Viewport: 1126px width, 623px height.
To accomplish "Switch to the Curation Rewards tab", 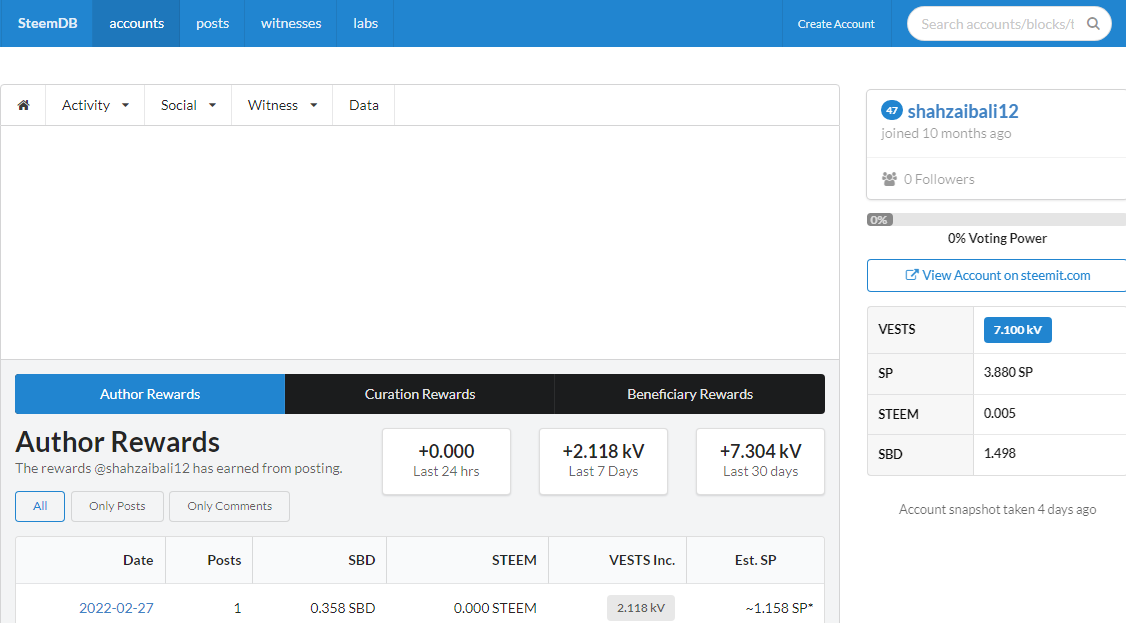I will click(x=420, y=394).
